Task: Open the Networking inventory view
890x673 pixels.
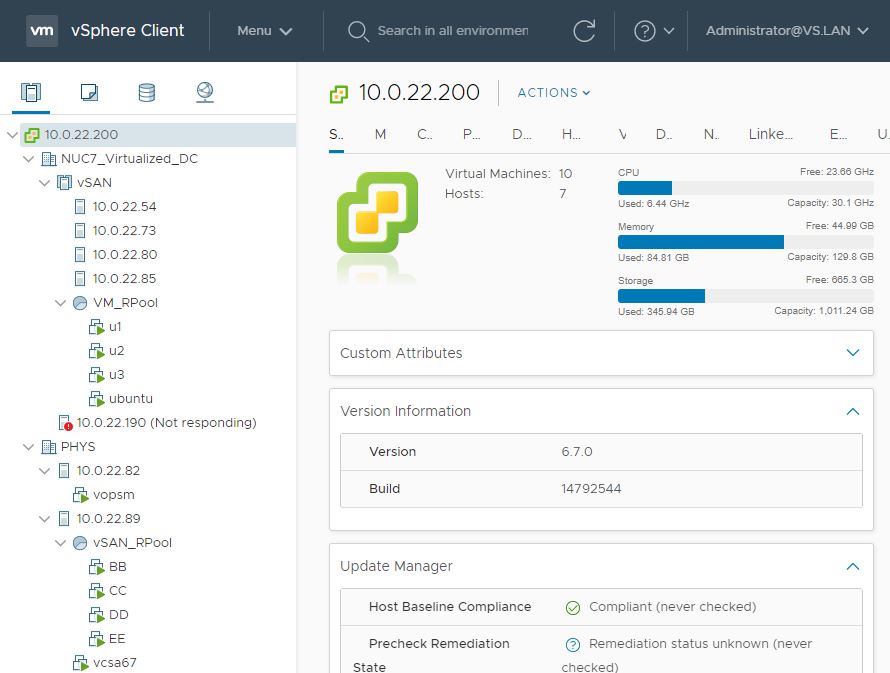Action: [205, 92]
